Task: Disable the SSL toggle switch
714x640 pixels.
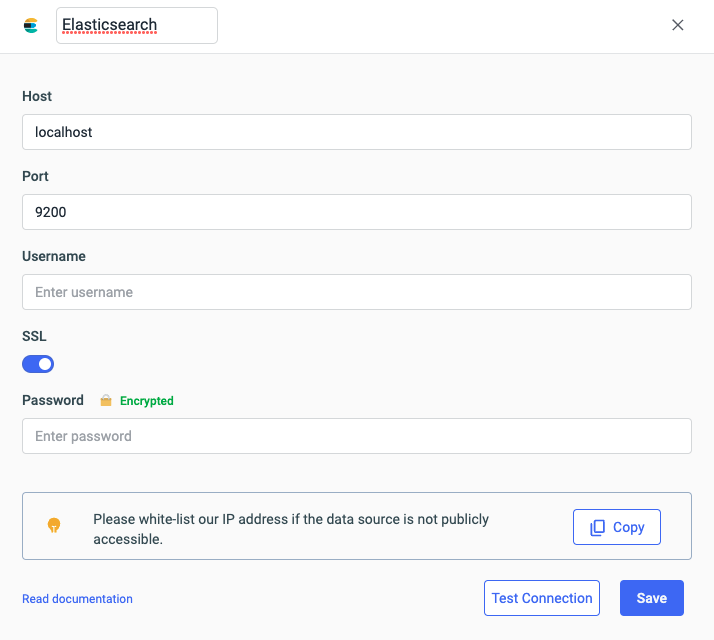Action: [38, 364]
